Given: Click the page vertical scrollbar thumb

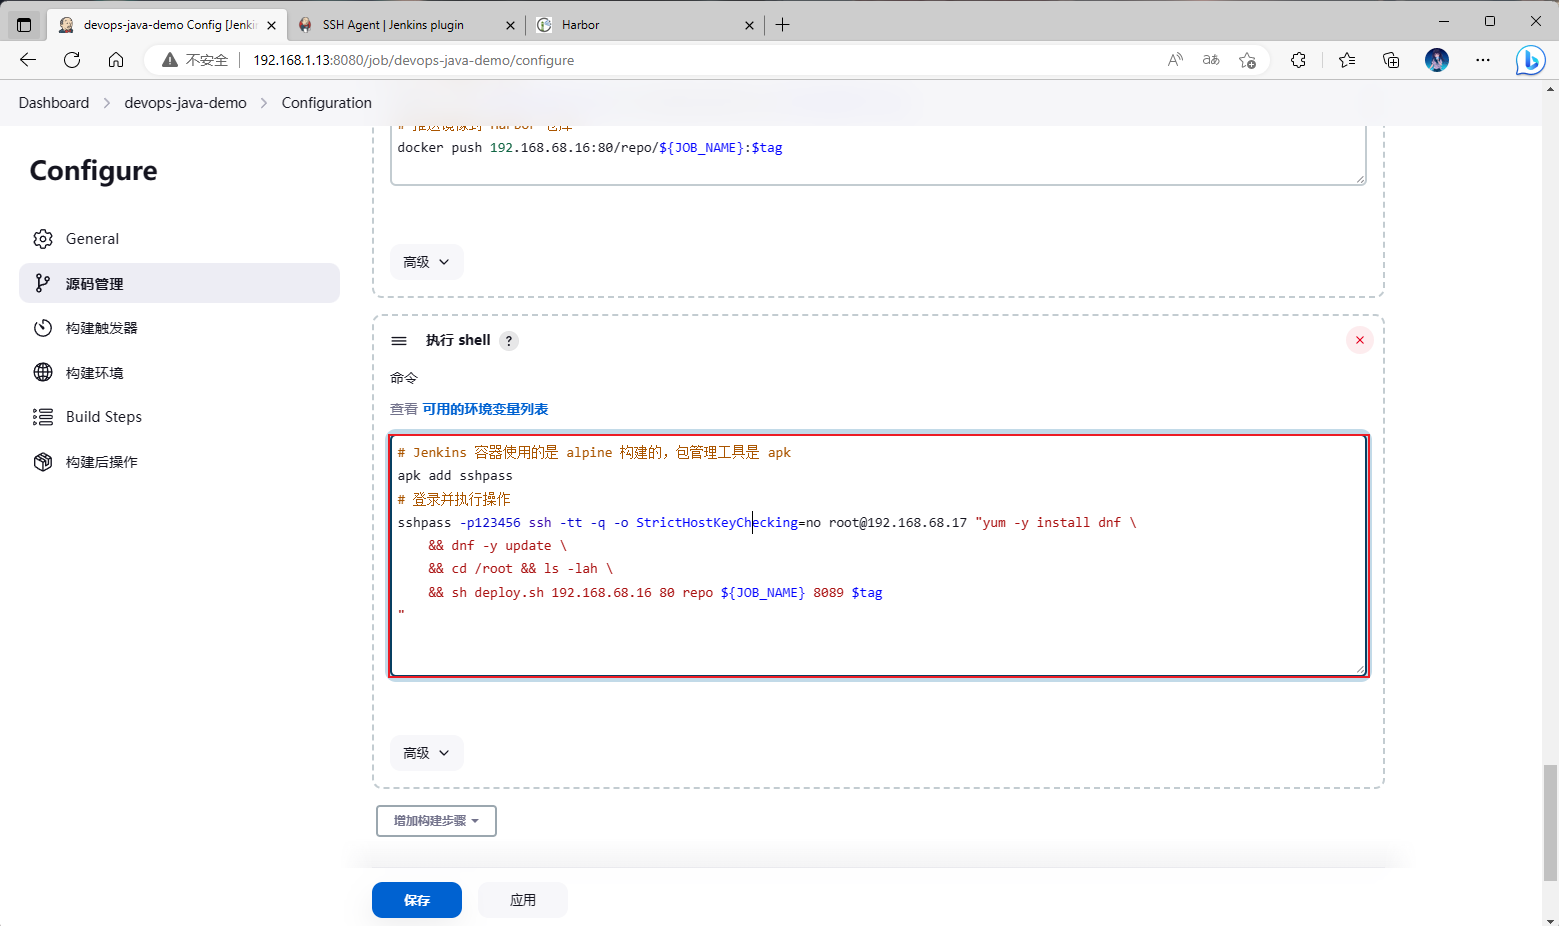Looking at the screenshot, I should click(1550, 822).
